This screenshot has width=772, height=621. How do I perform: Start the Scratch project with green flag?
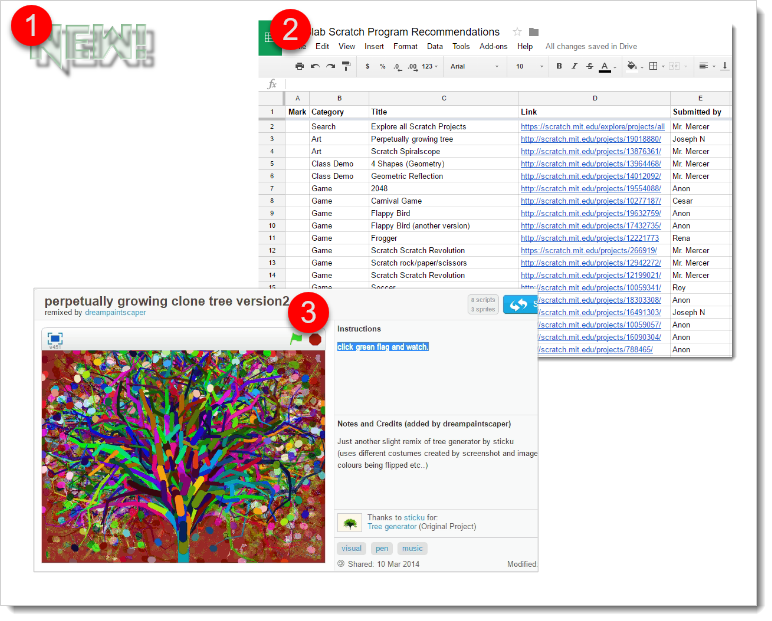coord(295,339)
